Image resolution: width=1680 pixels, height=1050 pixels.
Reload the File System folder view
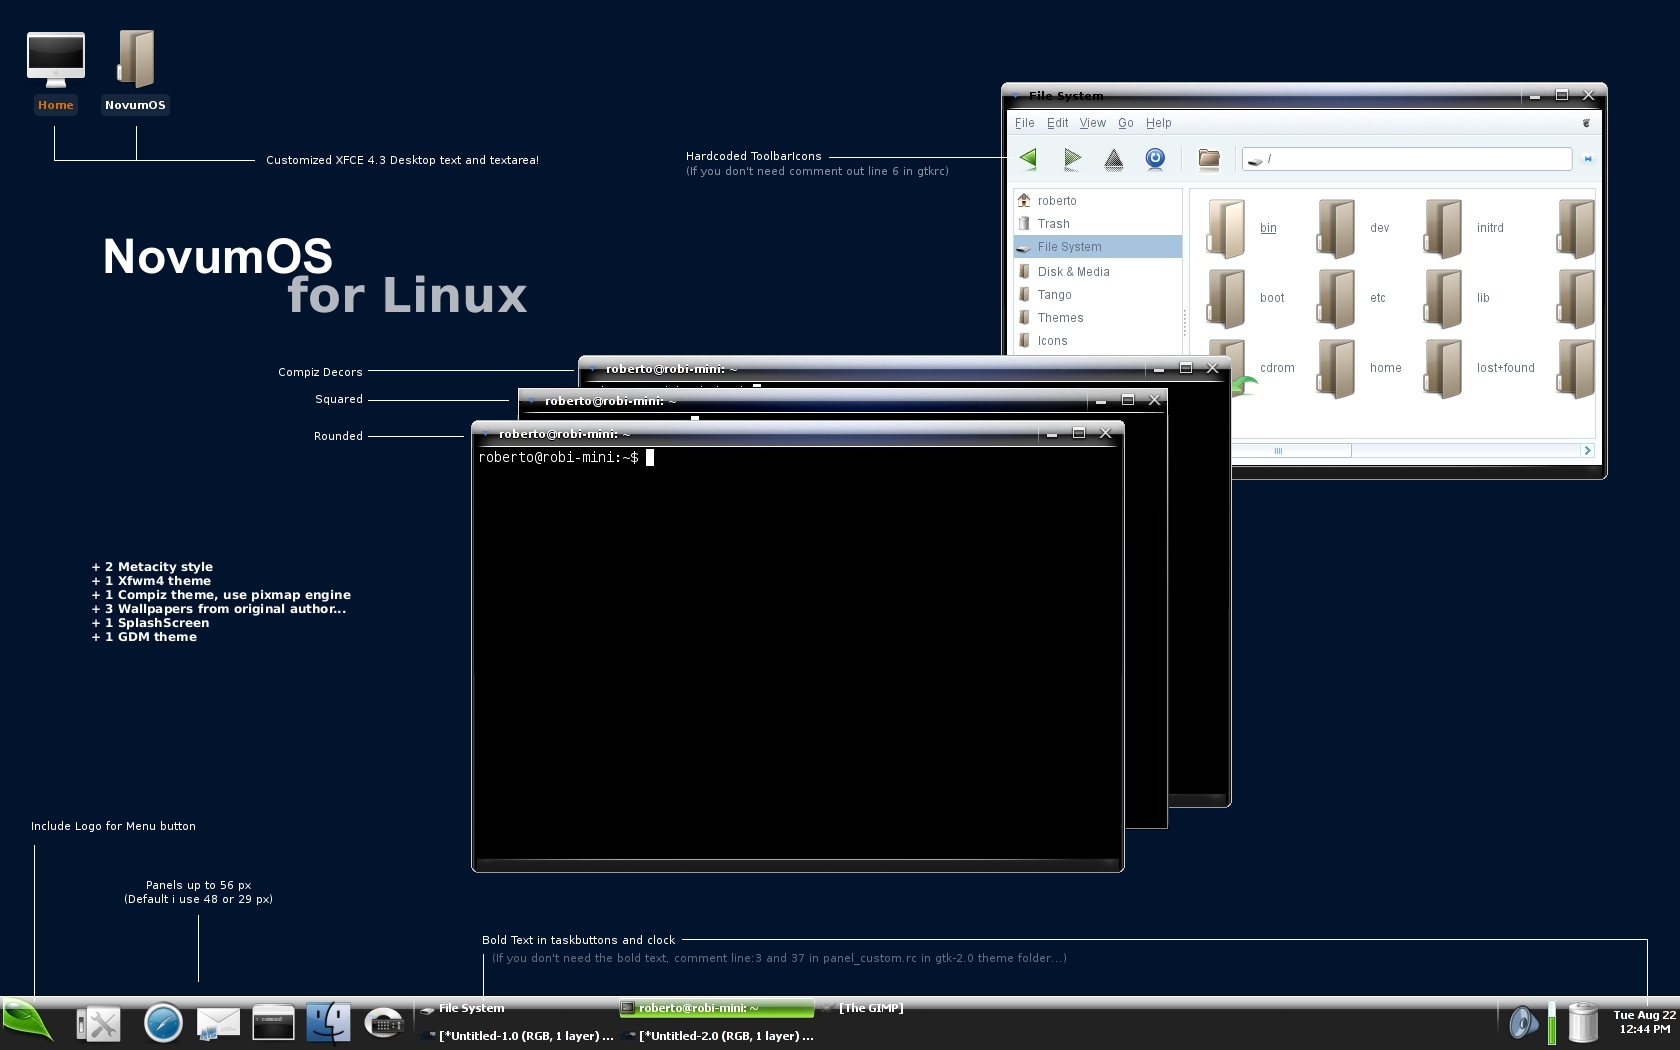[x=1155, y=159]
